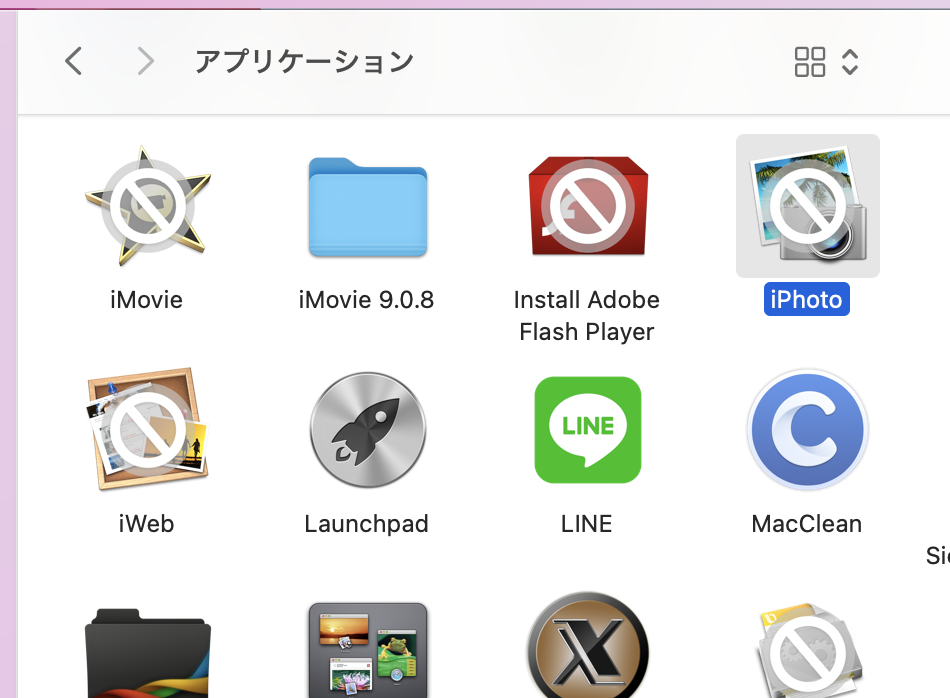The height and width of the screenshot is (698, 950).
Task: Click the LINE name label
Action: point(586,524)
